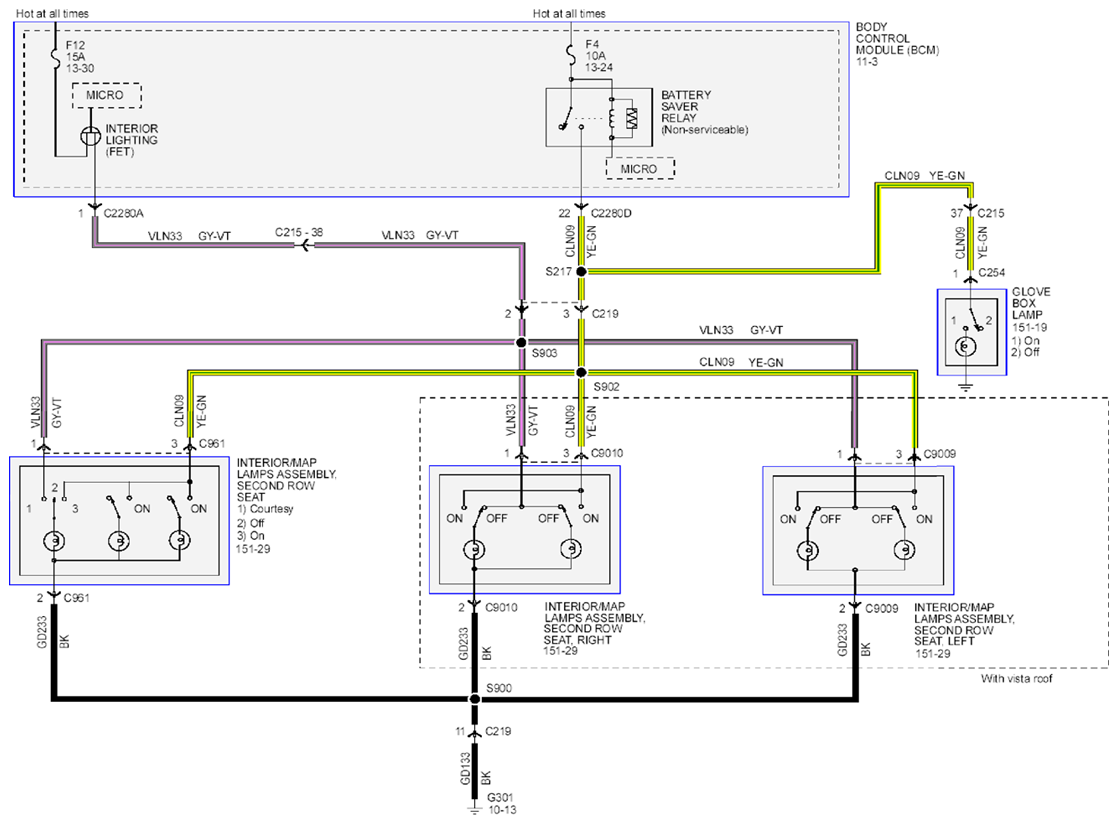Image resolution: width=1118 pixels, height=824 pixels.
Task: Click the INTERIOR LIGHTING (FET) label
Action: pyautogui.click(x=132, y=140)
